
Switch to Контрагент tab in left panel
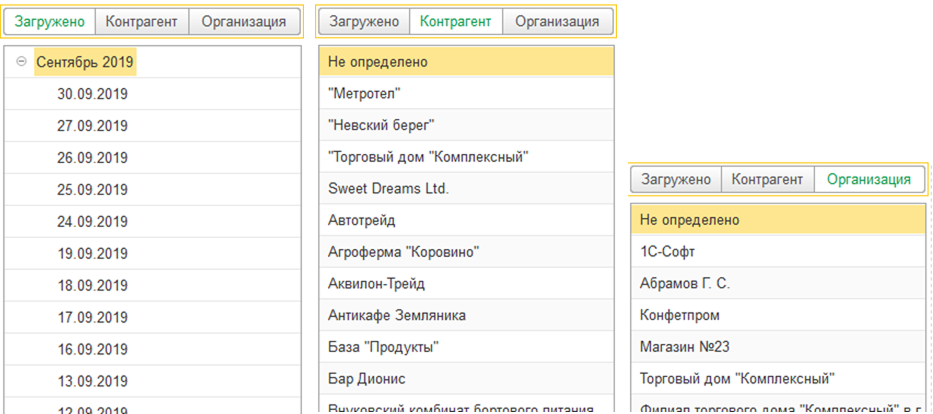142,22
